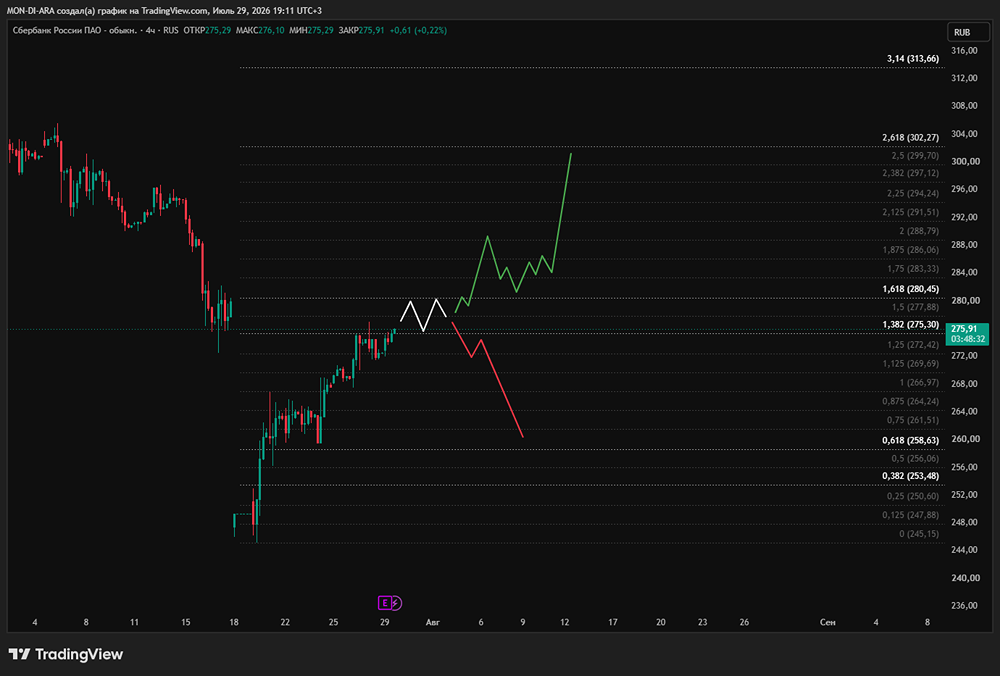Select the red bearish projection line

488,379
